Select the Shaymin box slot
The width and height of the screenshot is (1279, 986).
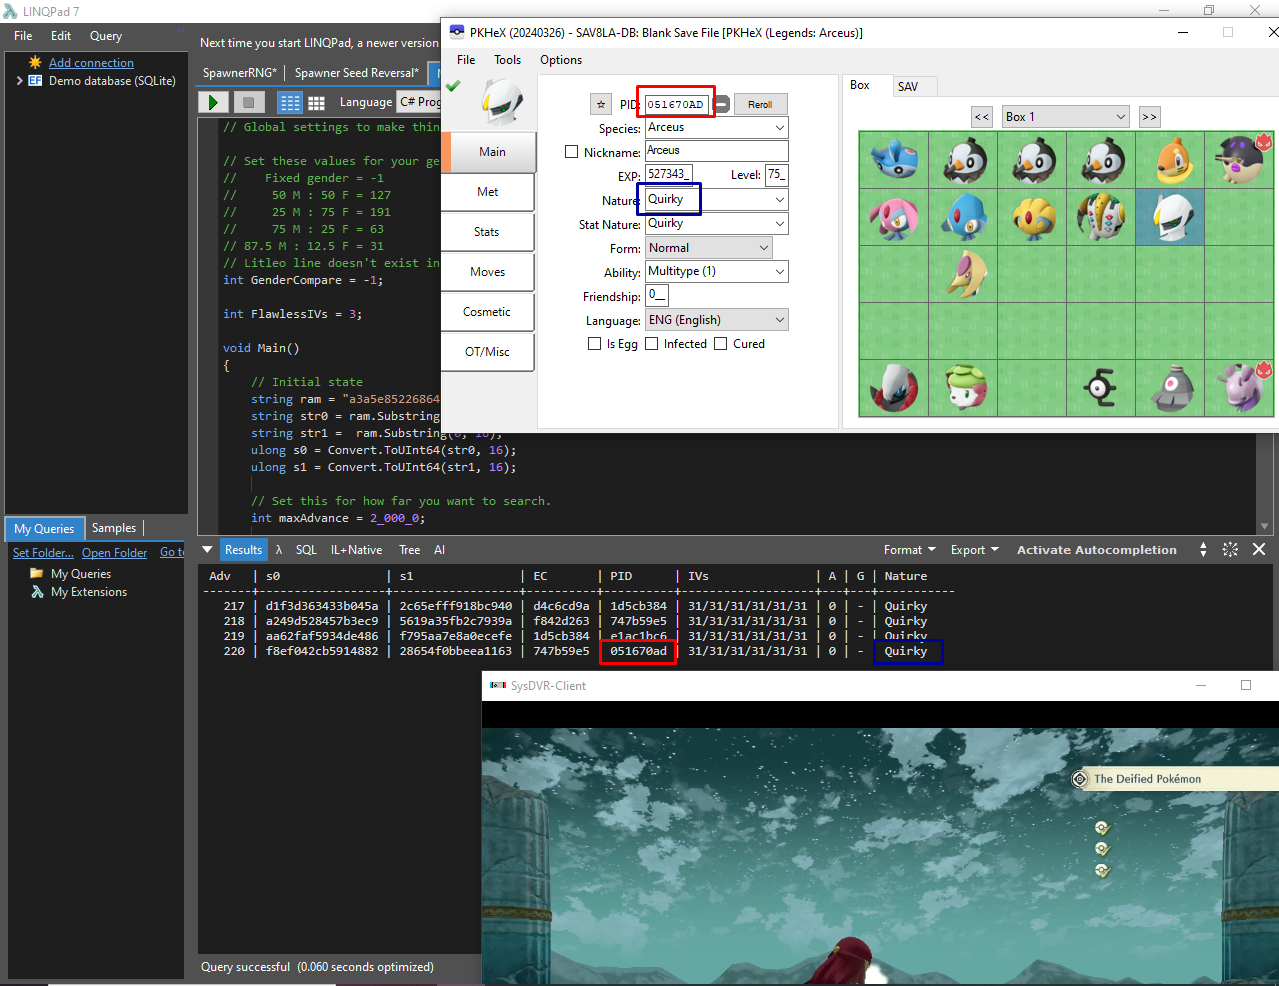(x=963, y=388)
